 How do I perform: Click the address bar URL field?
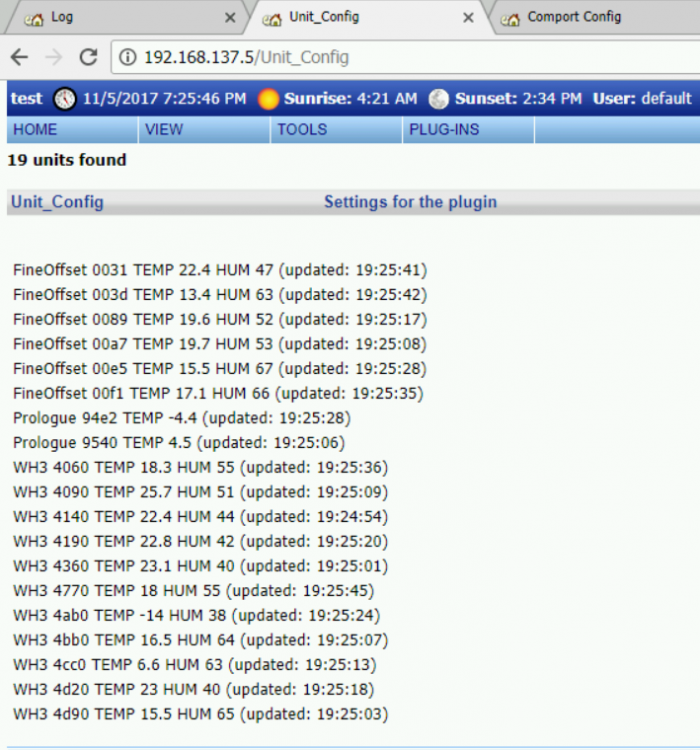pyautogui.click(x=407, y=57)
